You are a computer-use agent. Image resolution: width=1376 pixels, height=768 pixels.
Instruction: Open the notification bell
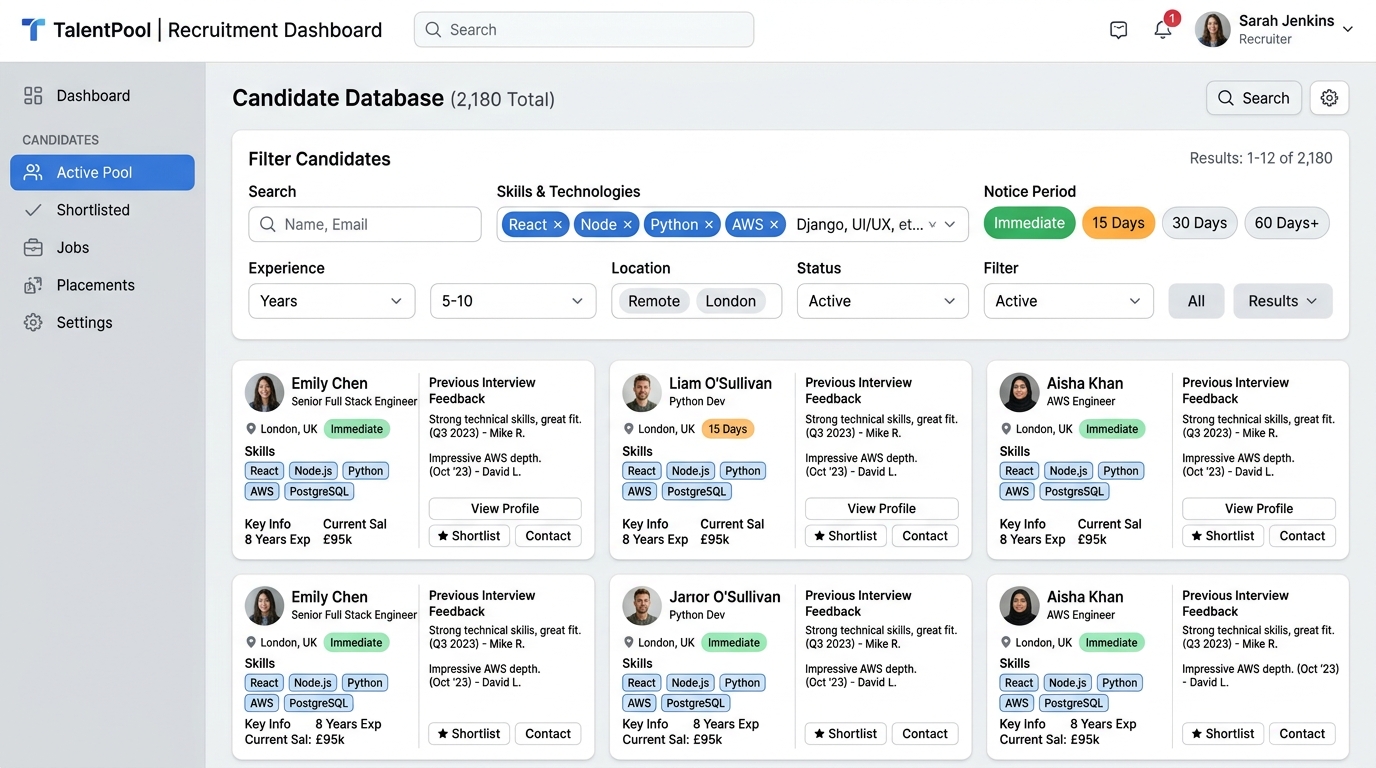(1163, 29)
